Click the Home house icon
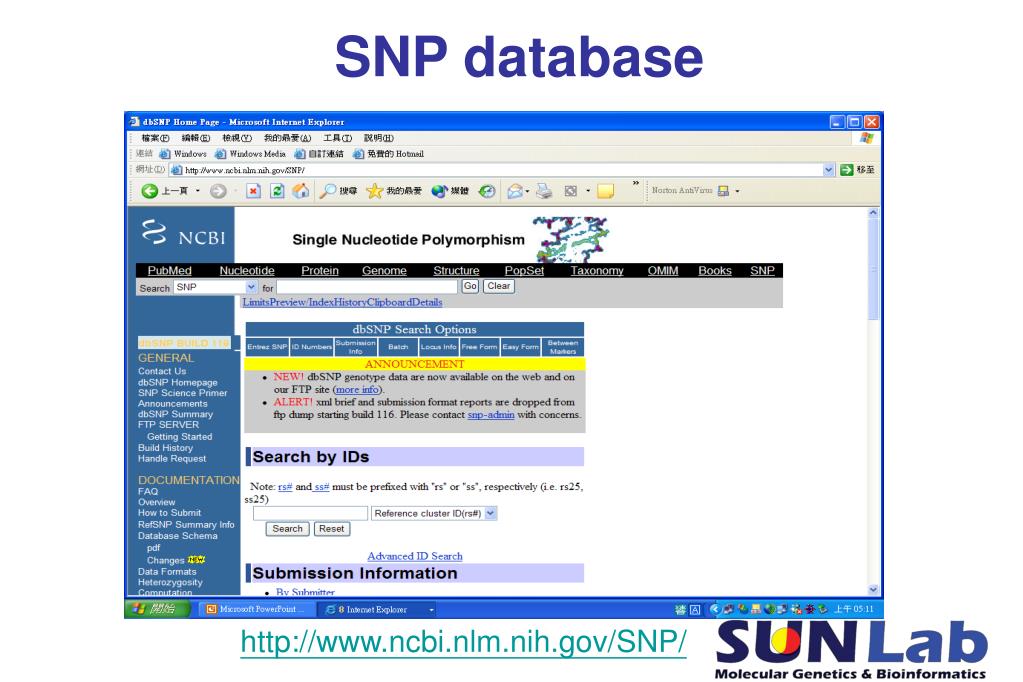This screenshot has height=682, width=1023. (x=301, y=191)
